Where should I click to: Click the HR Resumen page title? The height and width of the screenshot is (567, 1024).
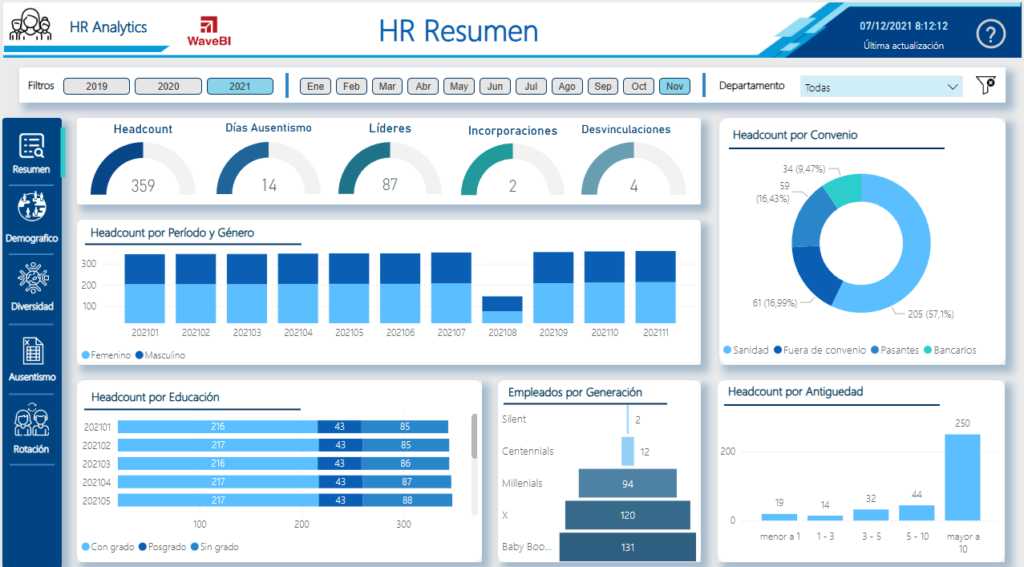pyautogui.click(x=458, y=31)
